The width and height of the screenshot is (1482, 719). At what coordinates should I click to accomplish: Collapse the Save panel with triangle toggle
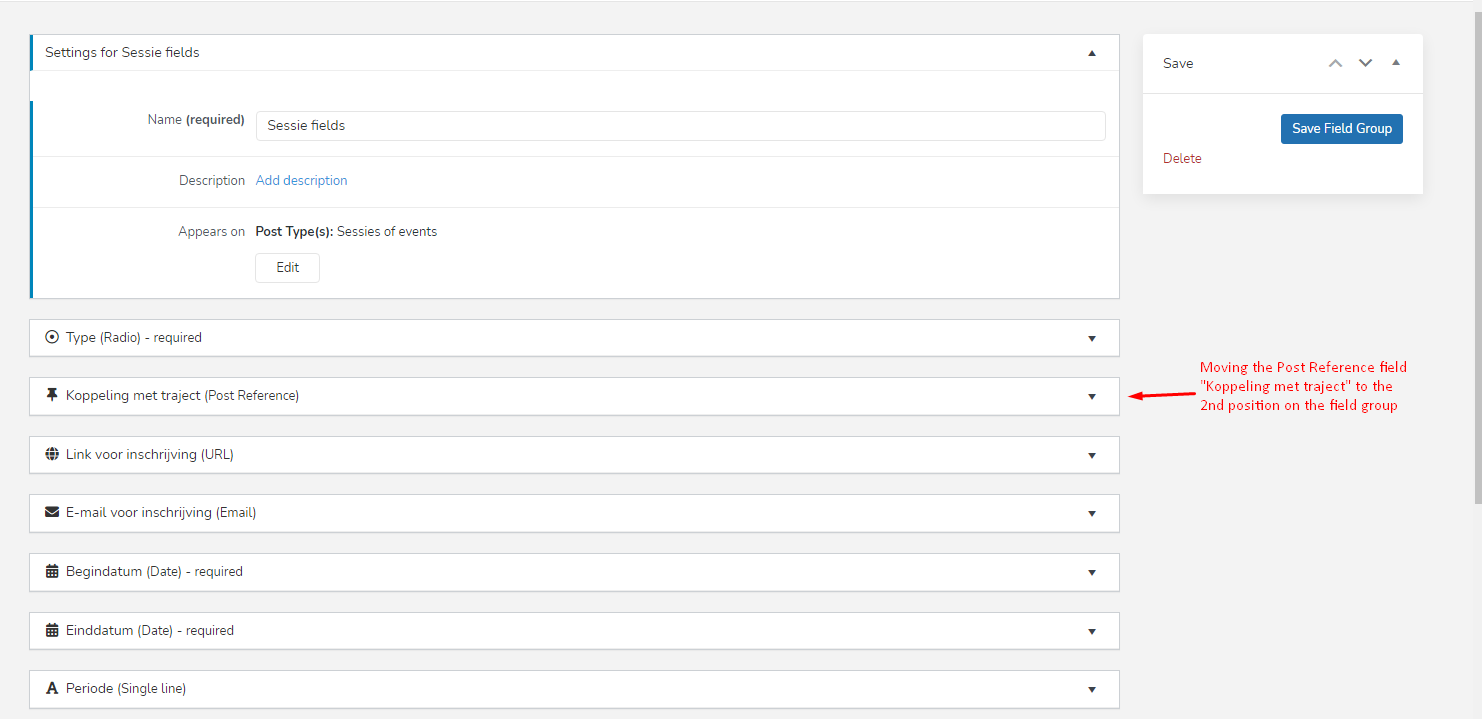(x=1396, y=63)
